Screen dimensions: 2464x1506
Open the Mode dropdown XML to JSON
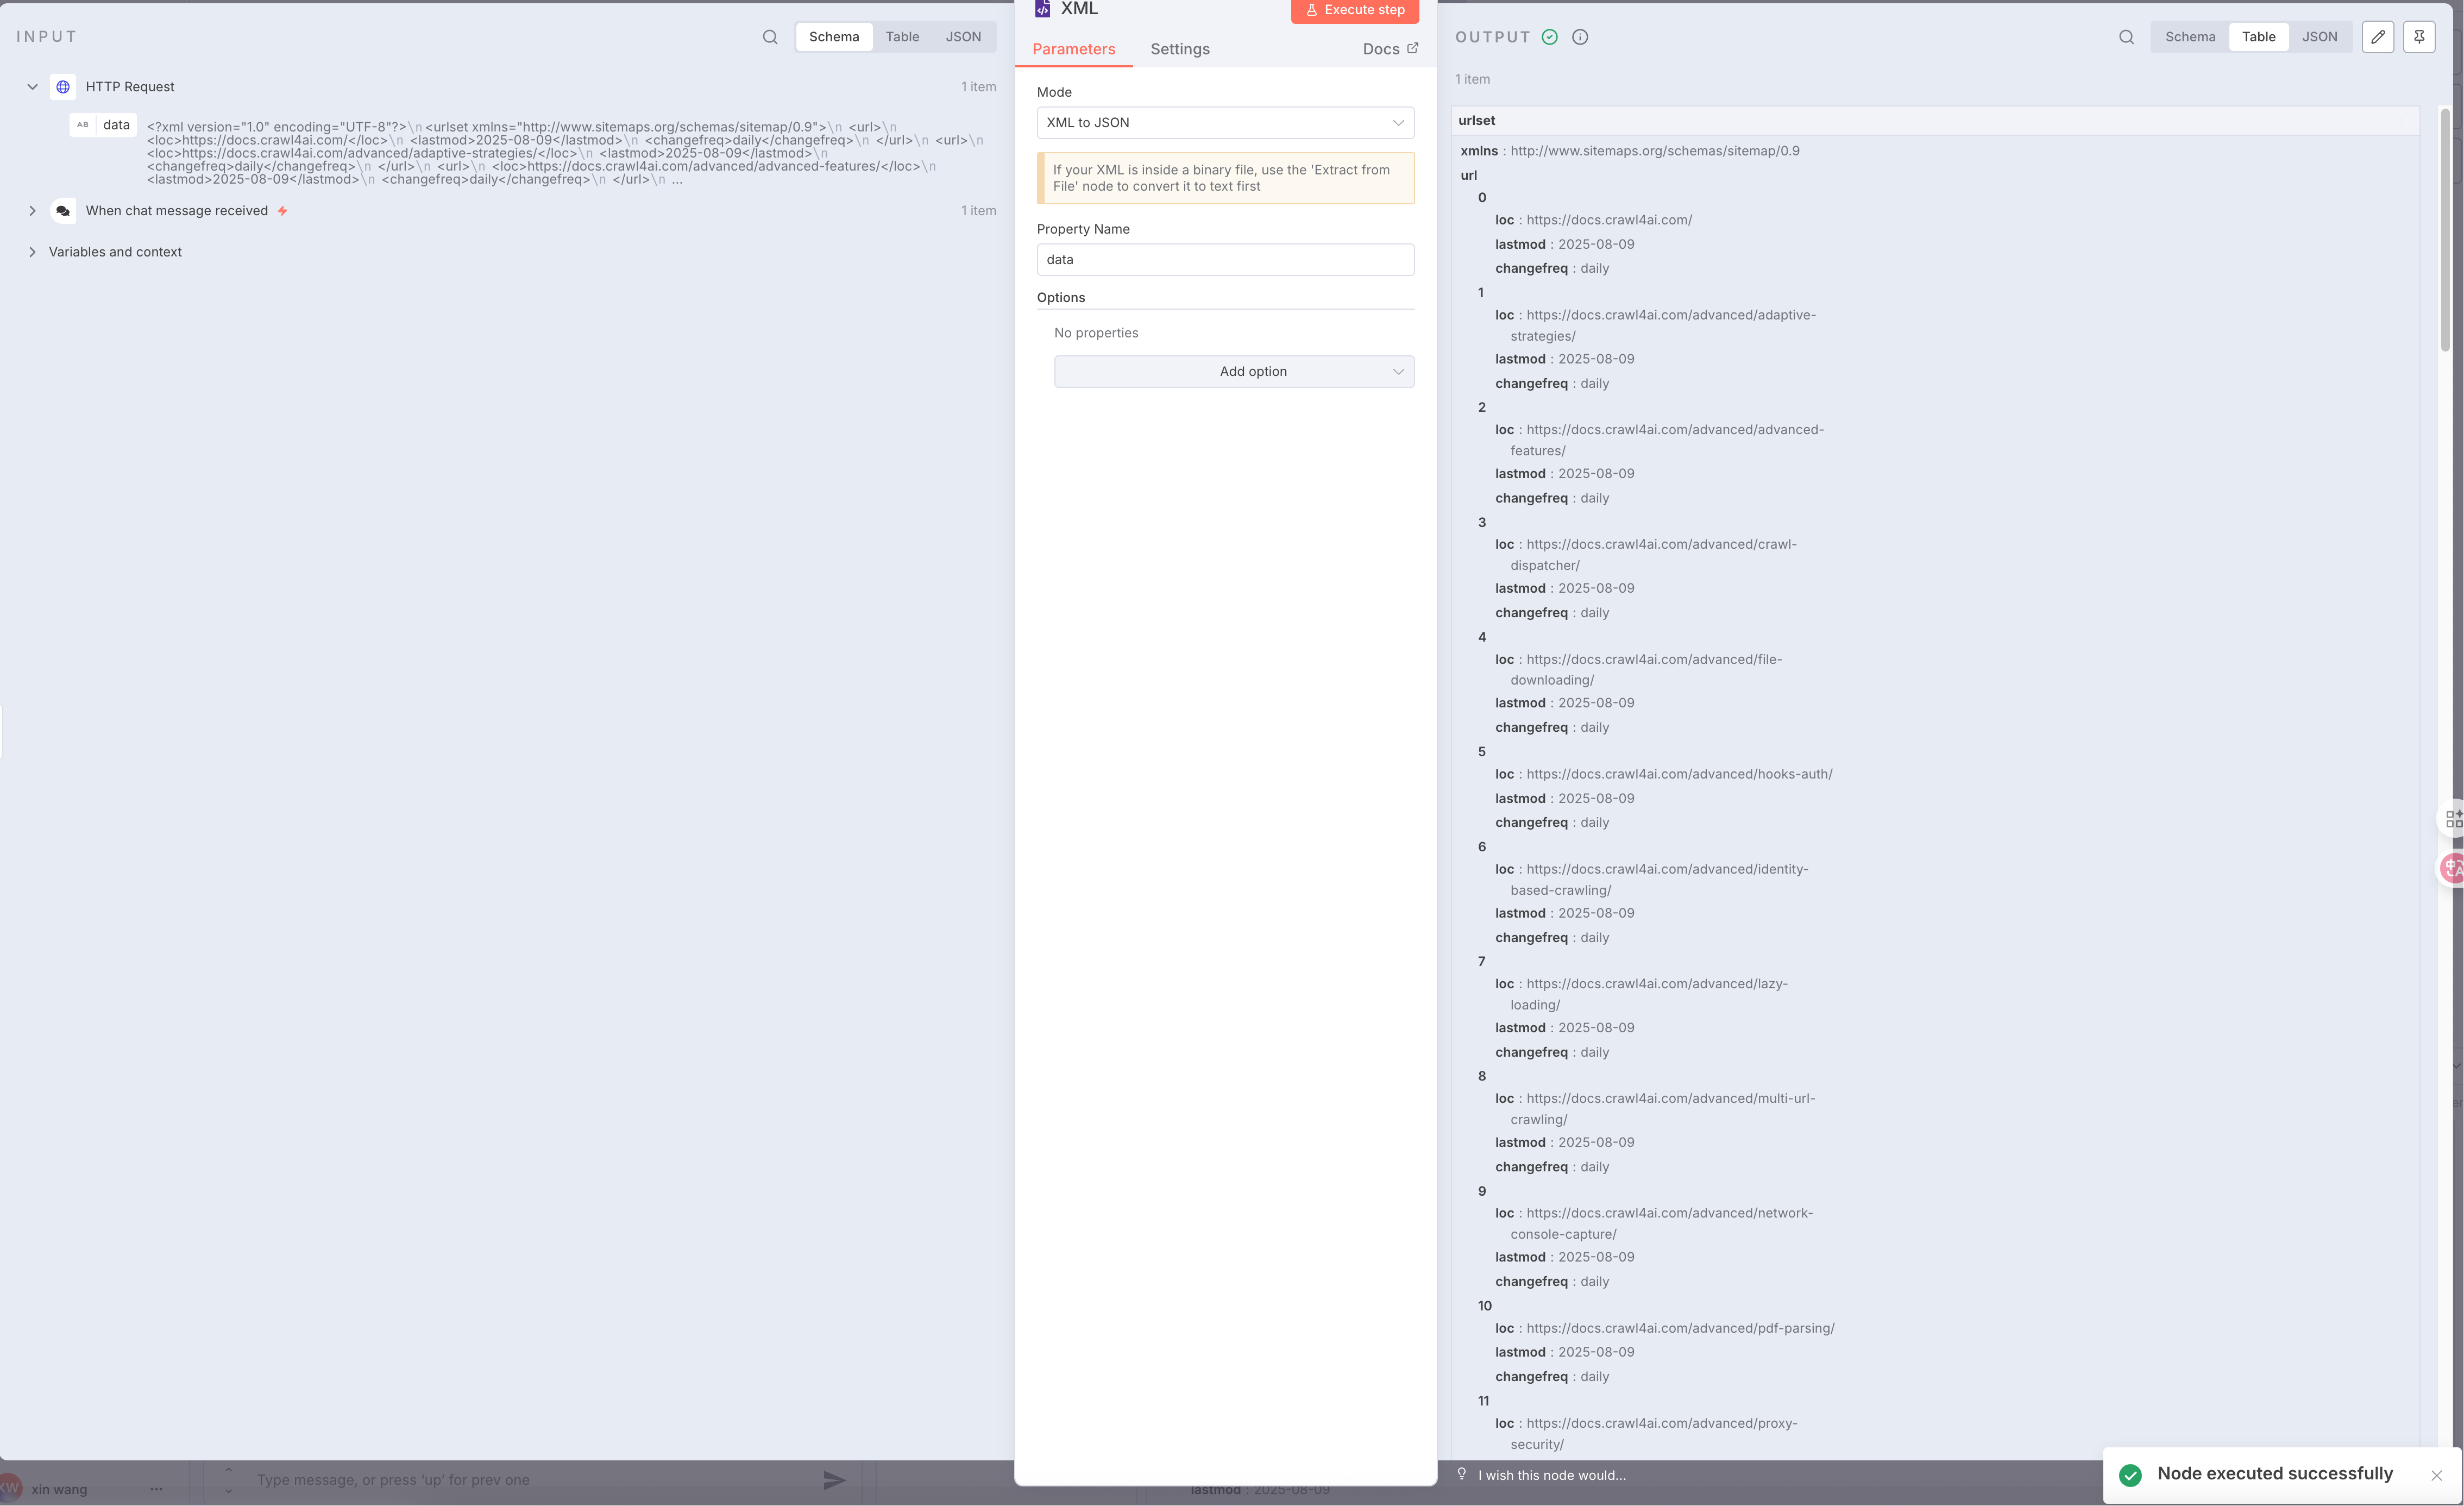(1225, 122)
